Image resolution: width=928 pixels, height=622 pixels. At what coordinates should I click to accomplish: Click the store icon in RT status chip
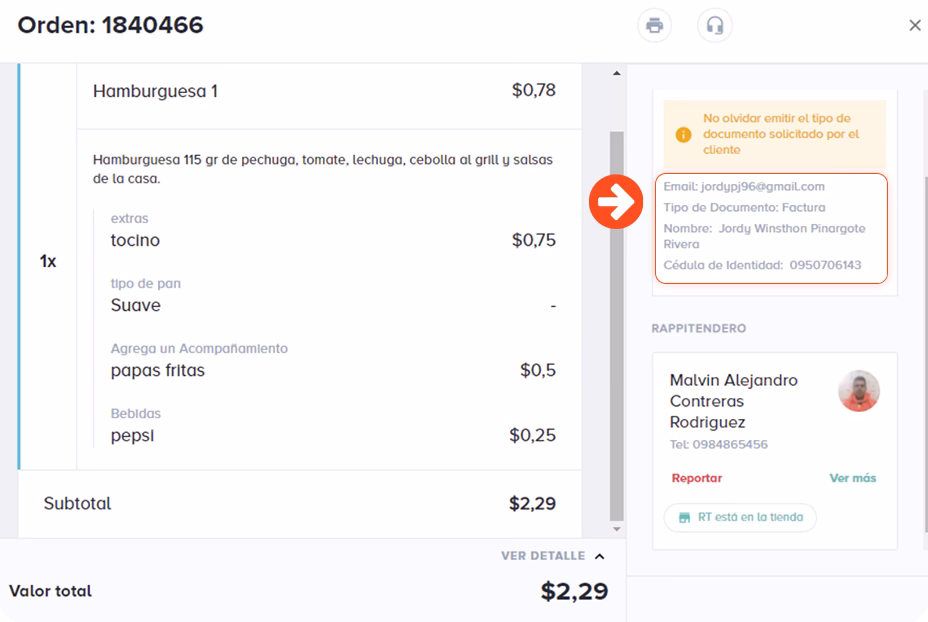tap(684, 518)
